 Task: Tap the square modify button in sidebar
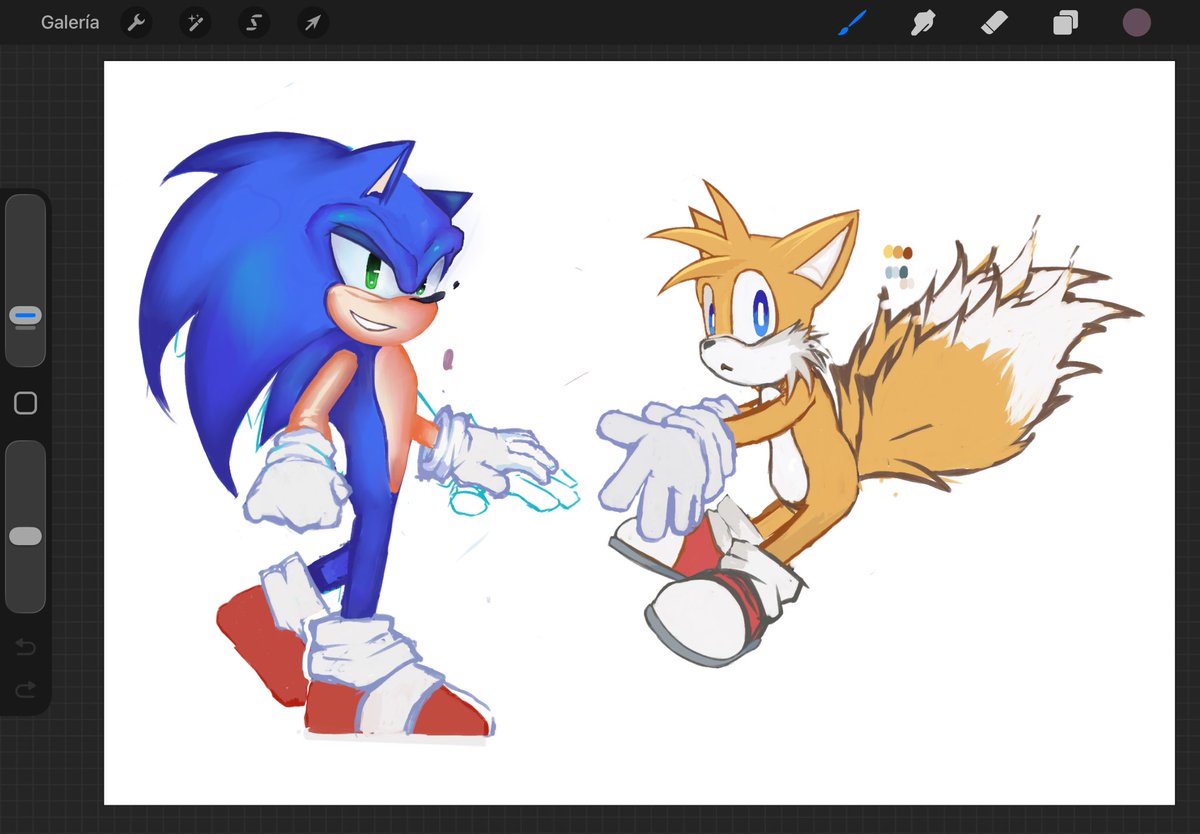pyautogui.click(x=25, y=403)
